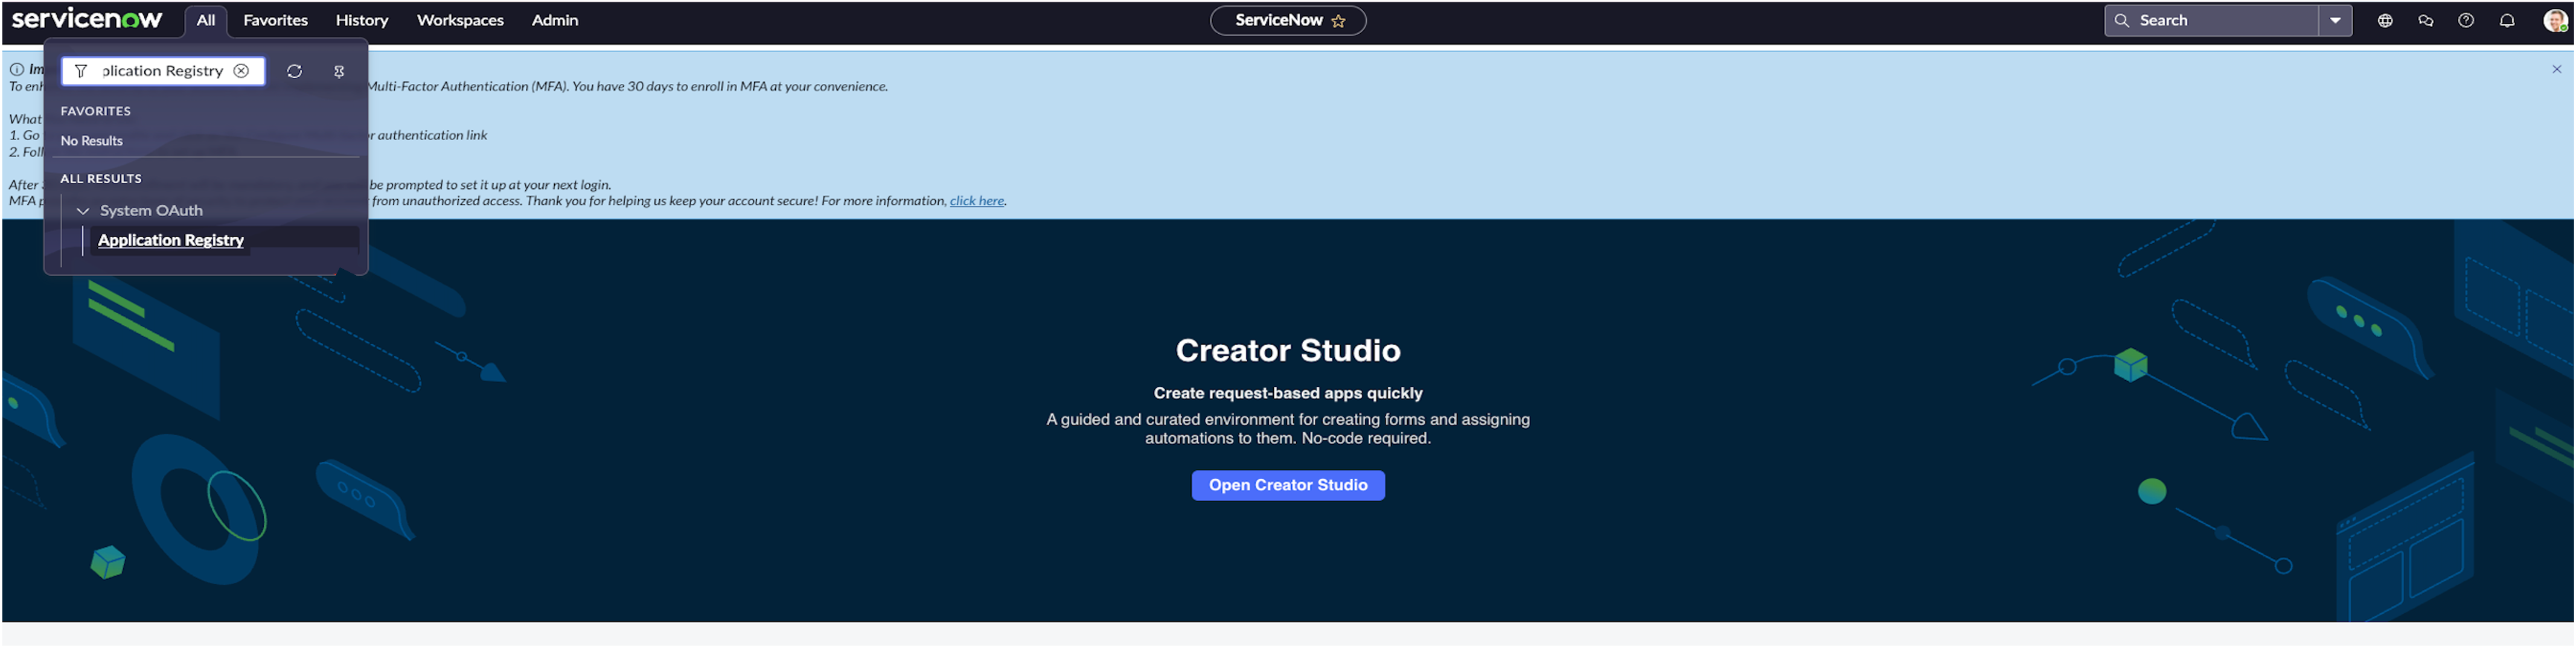Image resolution: width=2576 pixels, height=647 pixels.
Task: Favorite the page with the star icon
Action: pos(1338,21)
